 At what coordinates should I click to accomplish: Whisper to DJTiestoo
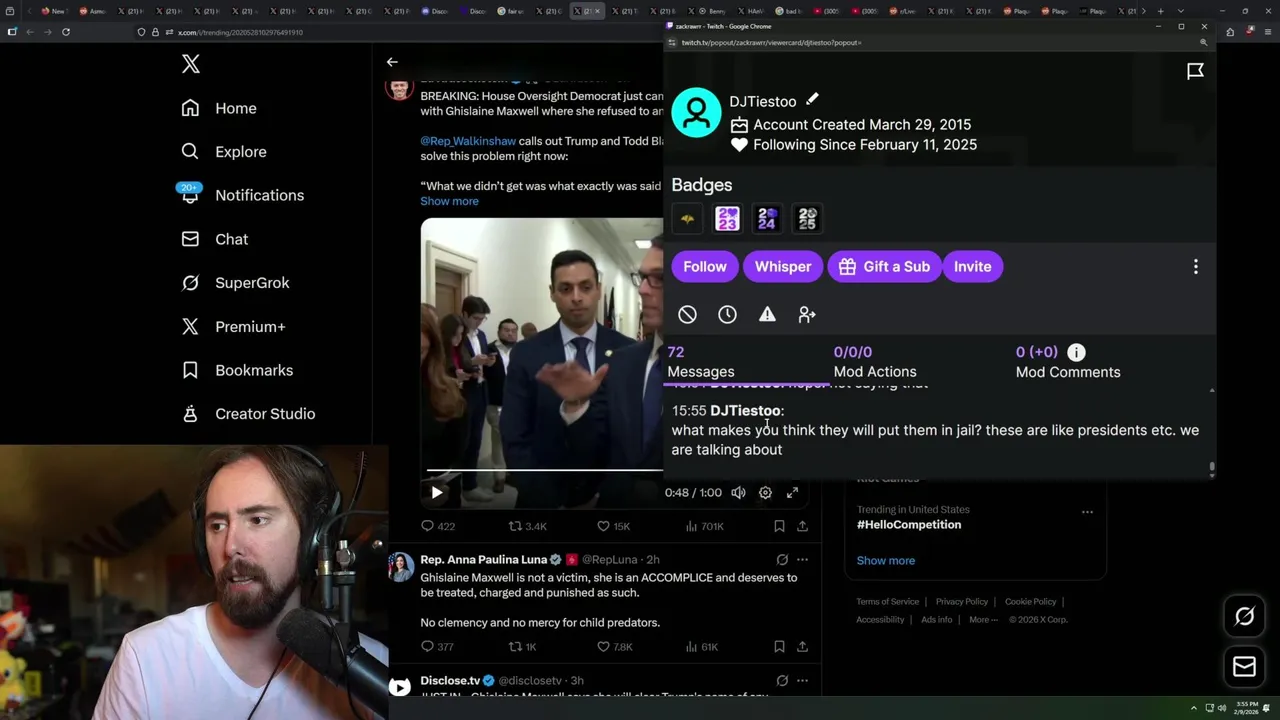[x=783, y=267]
